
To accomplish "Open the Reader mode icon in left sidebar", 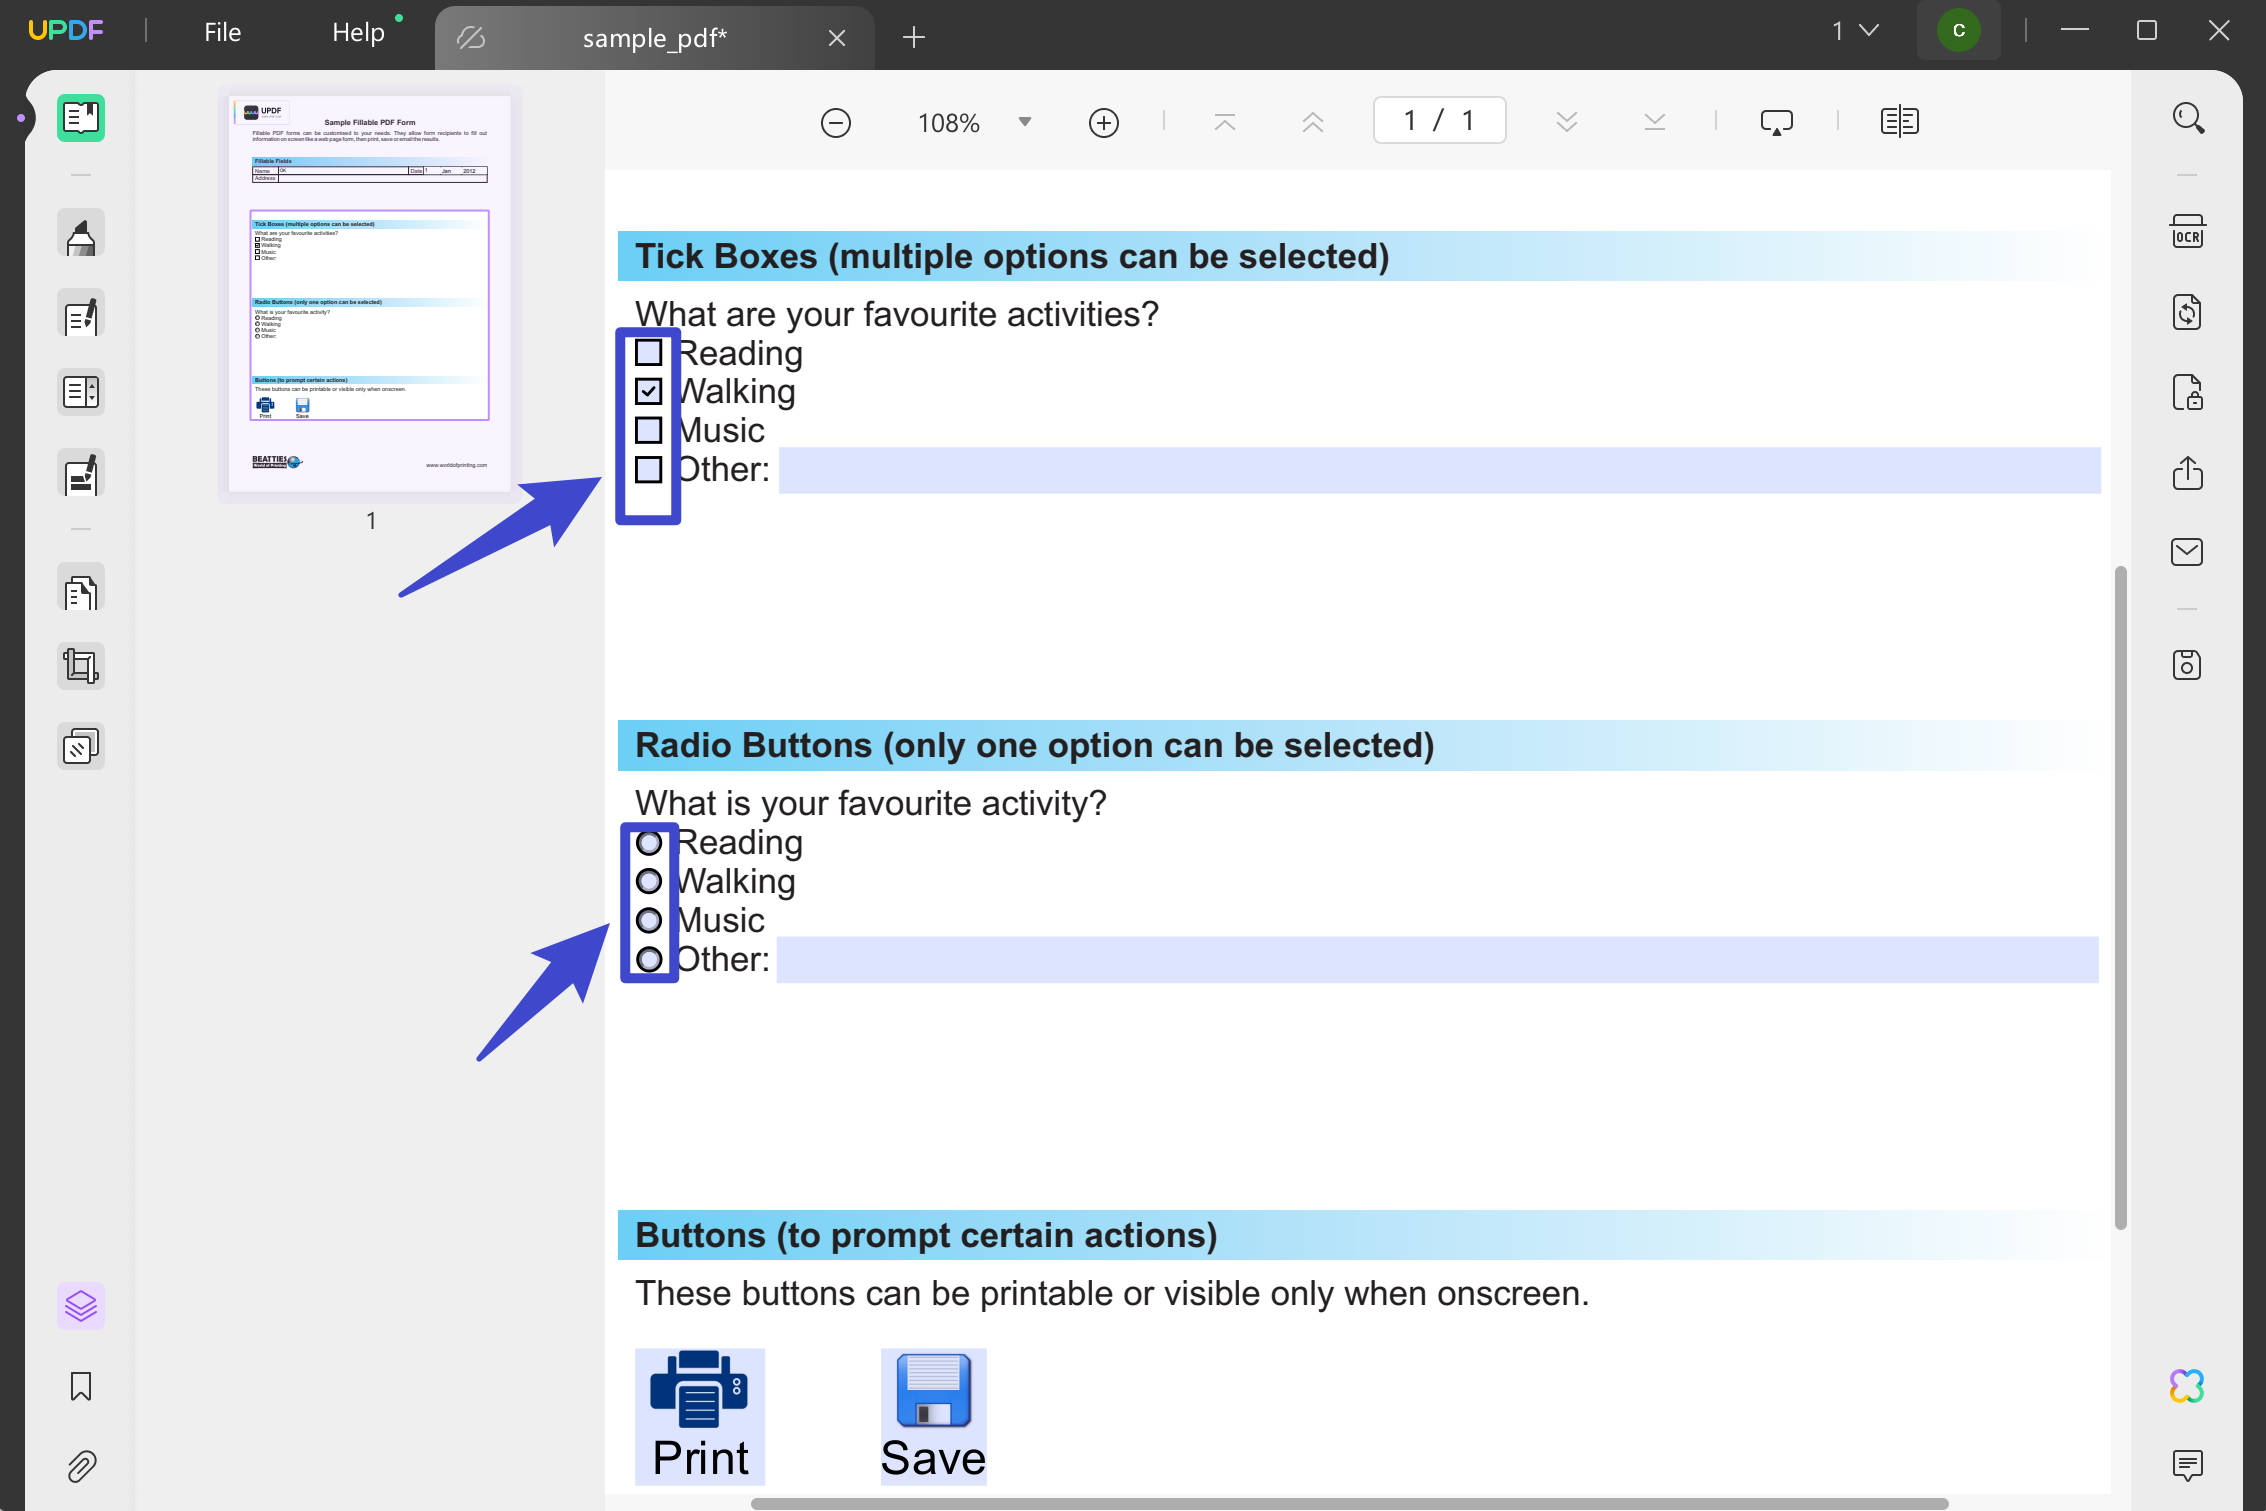I will tap(81, 118).
